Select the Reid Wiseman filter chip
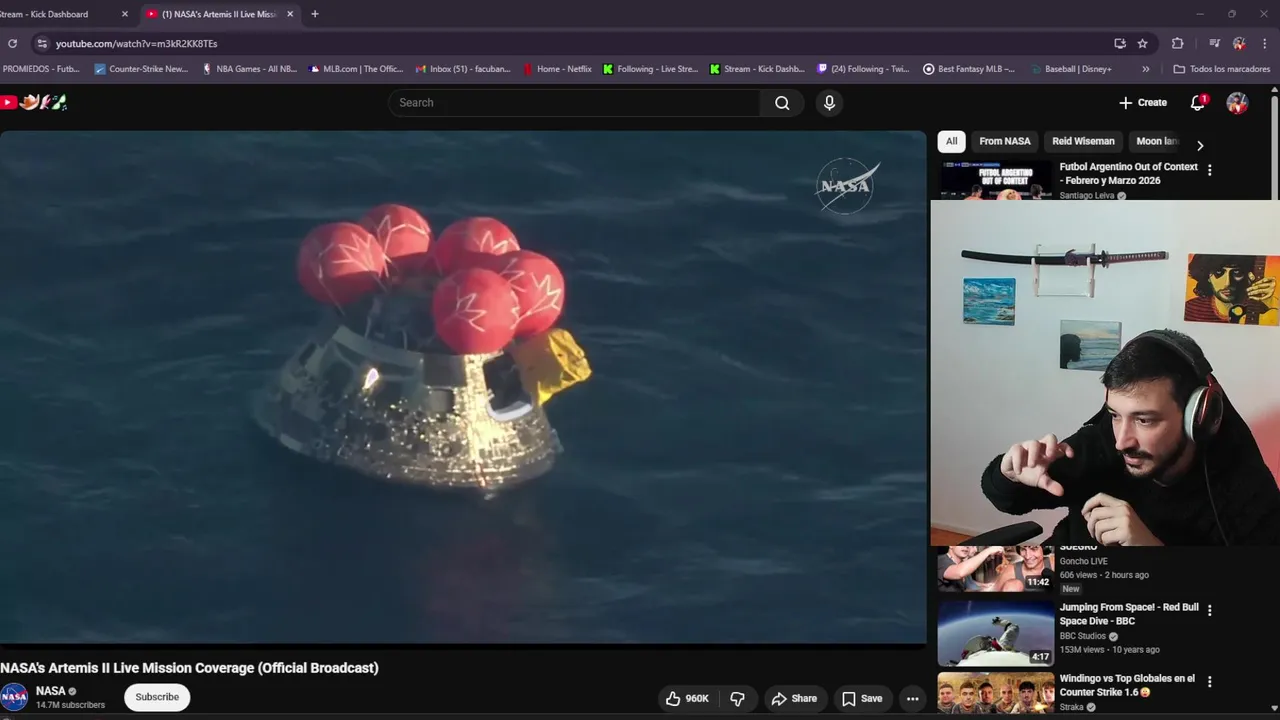Screen dimensions: 1280x720 1083,141
